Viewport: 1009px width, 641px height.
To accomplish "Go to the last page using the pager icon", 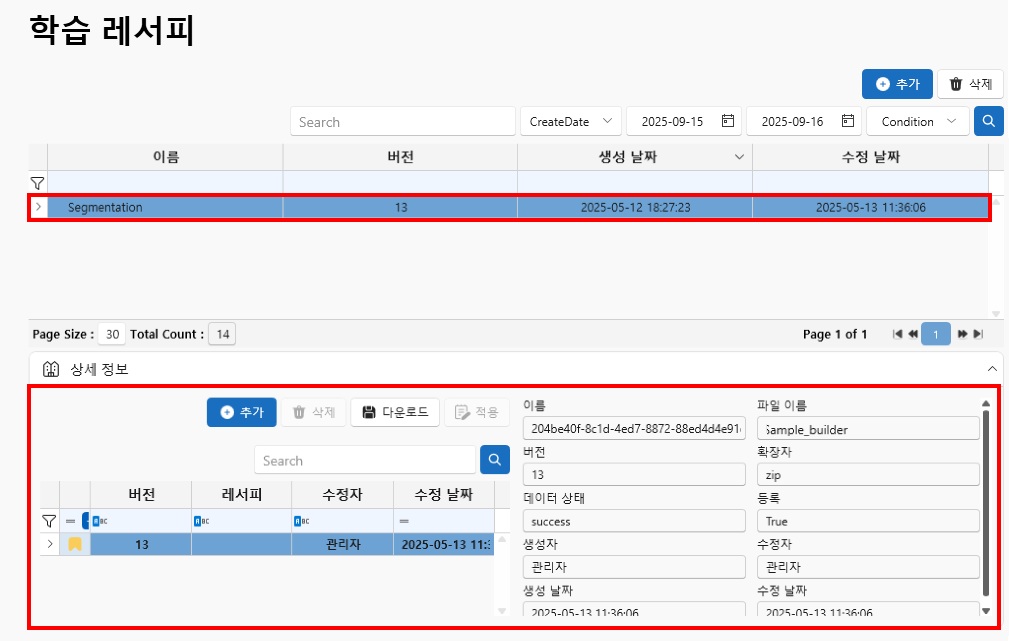I will click(x=978, y=334).
